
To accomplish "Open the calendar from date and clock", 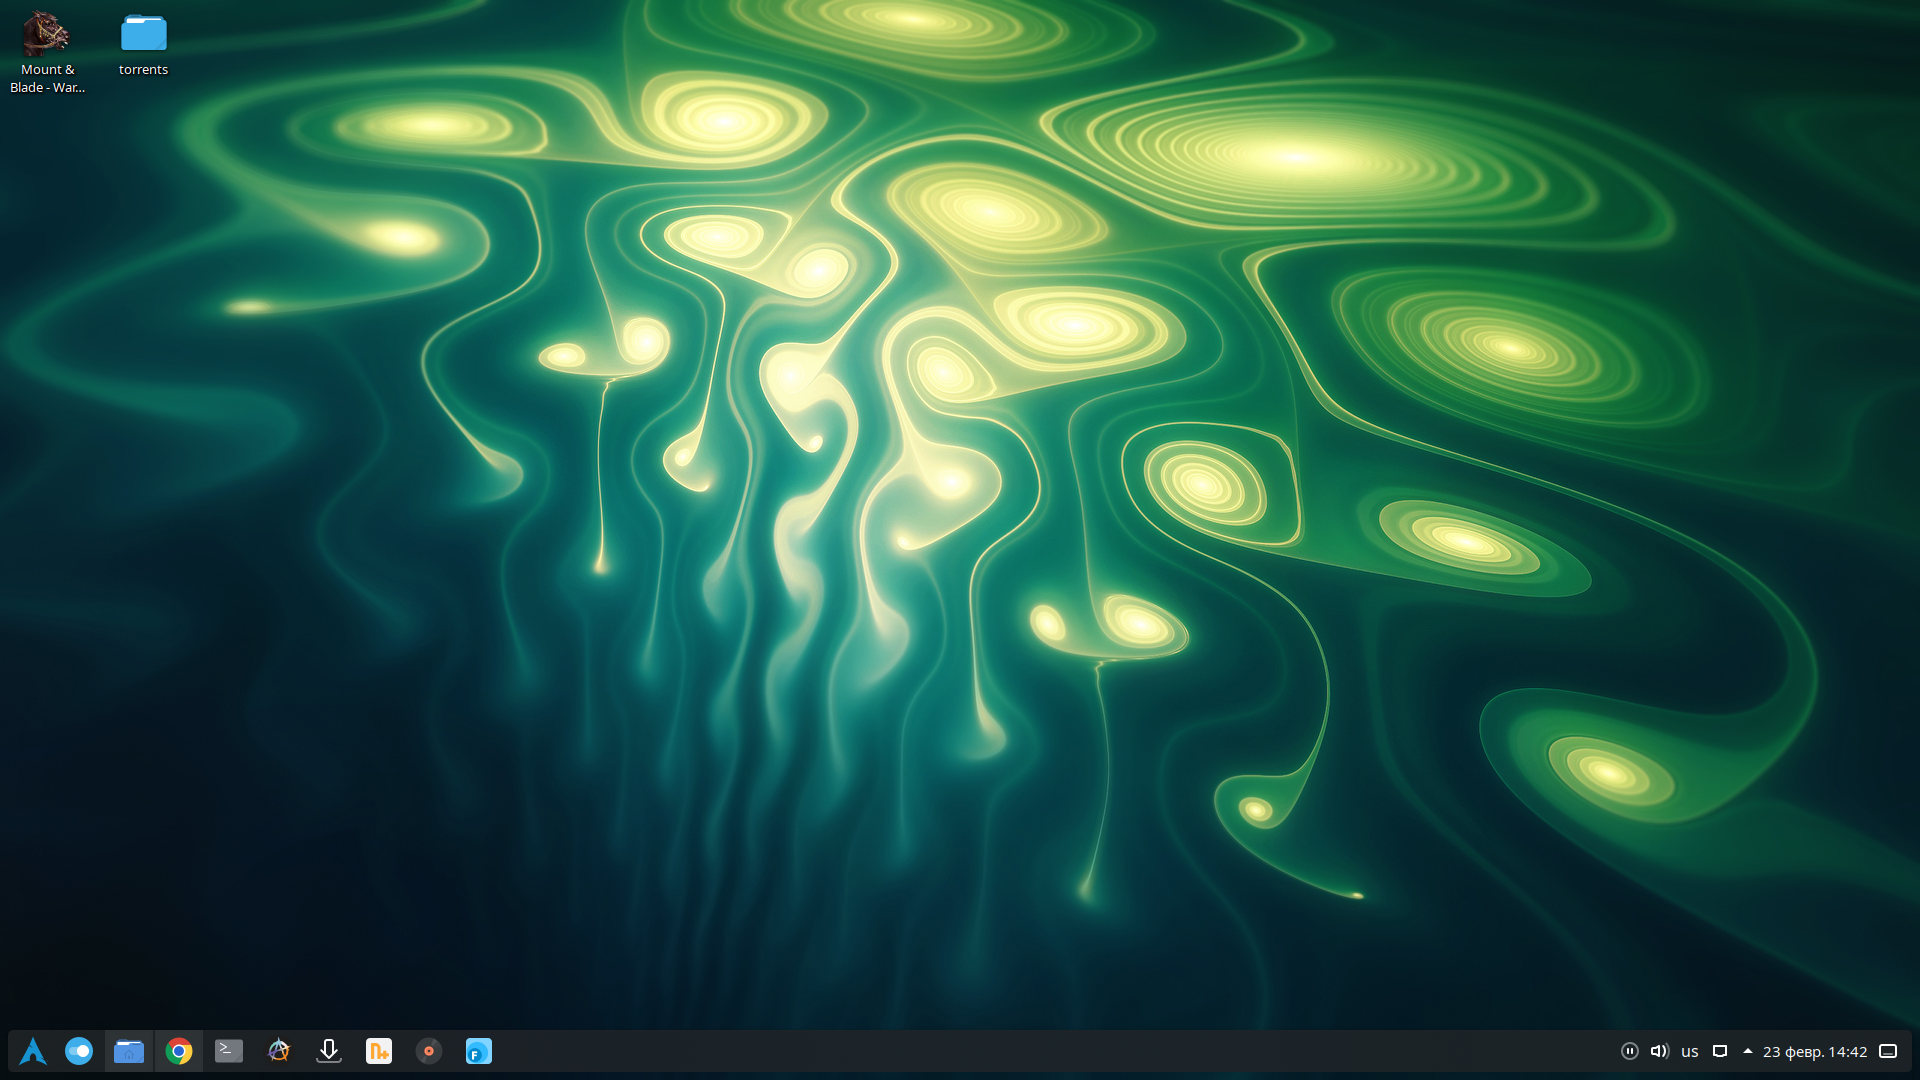I will pyautogui.click(x=1814, y=1051).
